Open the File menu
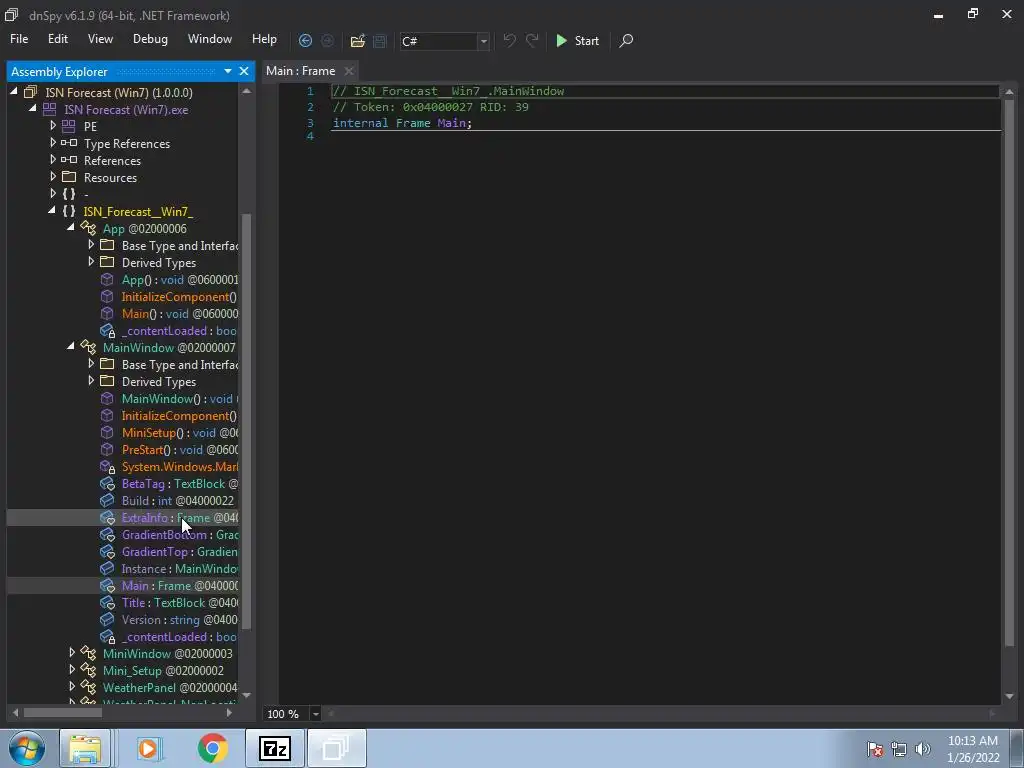The width and height of the screenshot is (1024, 768). 19,39
